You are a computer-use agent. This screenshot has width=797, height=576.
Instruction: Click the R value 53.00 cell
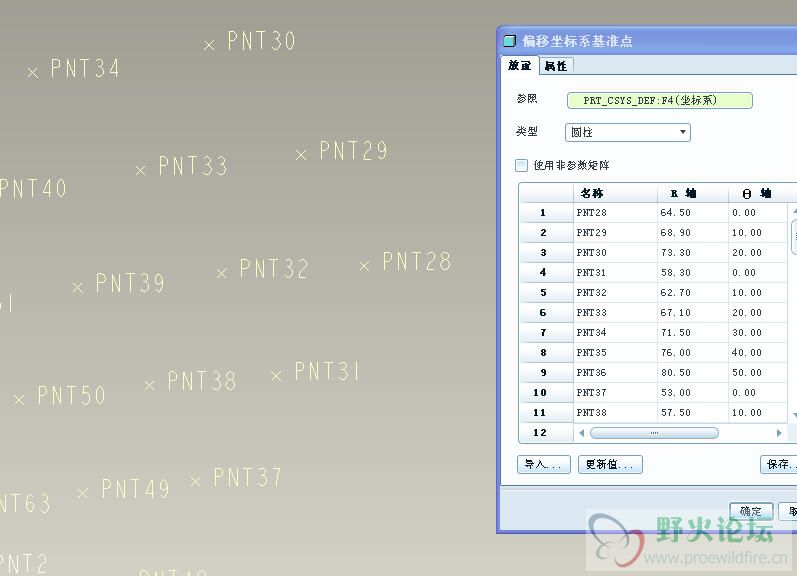coord(693,392)
